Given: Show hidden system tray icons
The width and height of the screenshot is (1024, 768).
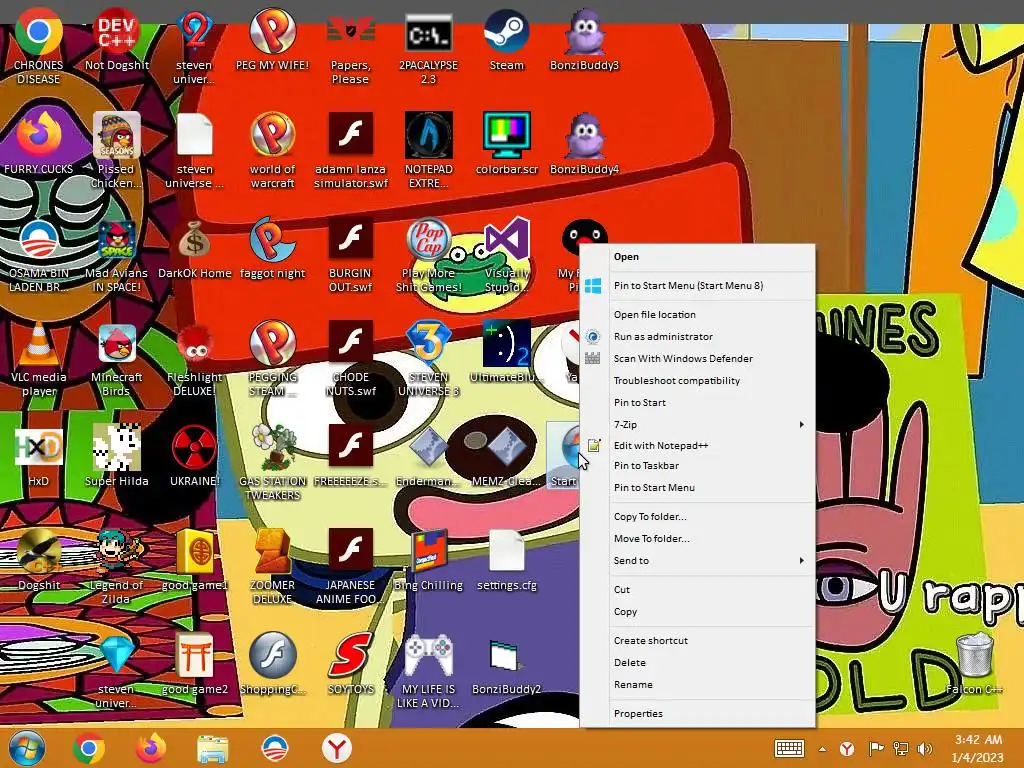Looking at the screenshot, I should (822, 749).
